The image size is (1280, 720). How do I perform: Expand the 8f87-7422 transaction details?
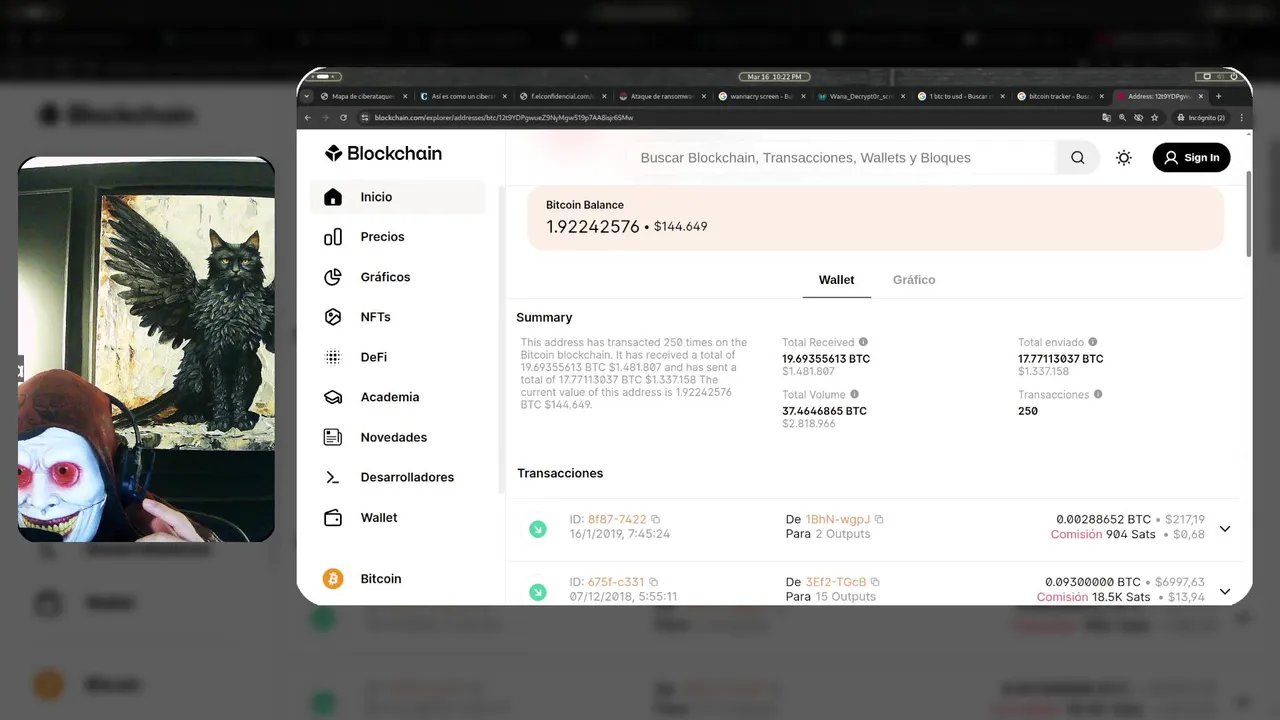coord(1225,528)
